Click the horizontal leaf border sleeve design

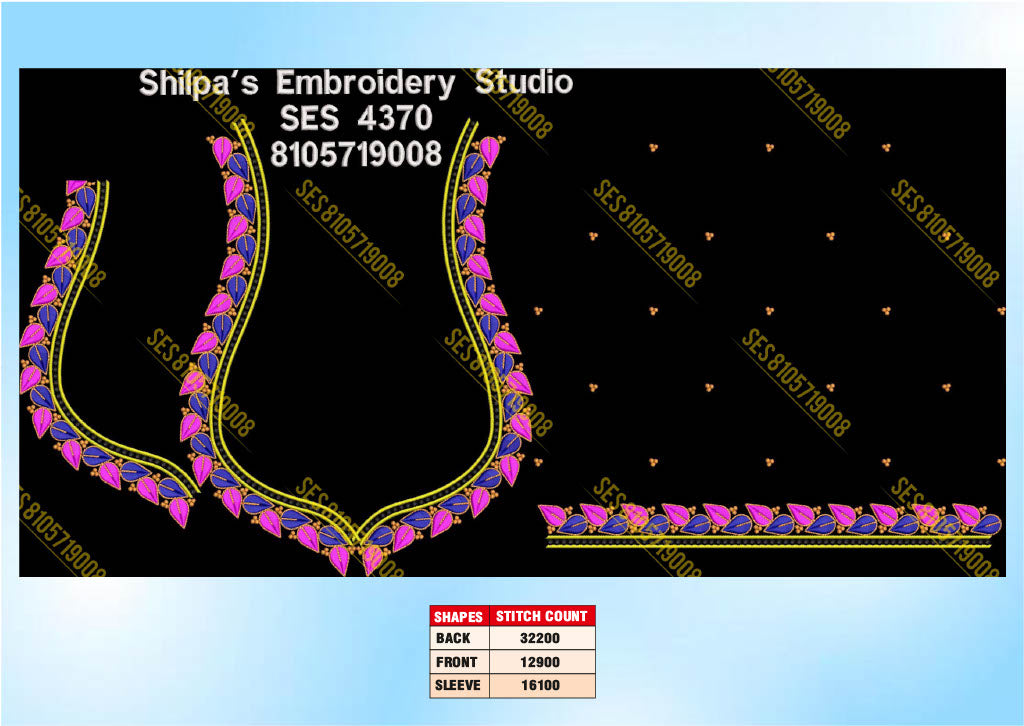pyautogui.click(x=770, y=525)
